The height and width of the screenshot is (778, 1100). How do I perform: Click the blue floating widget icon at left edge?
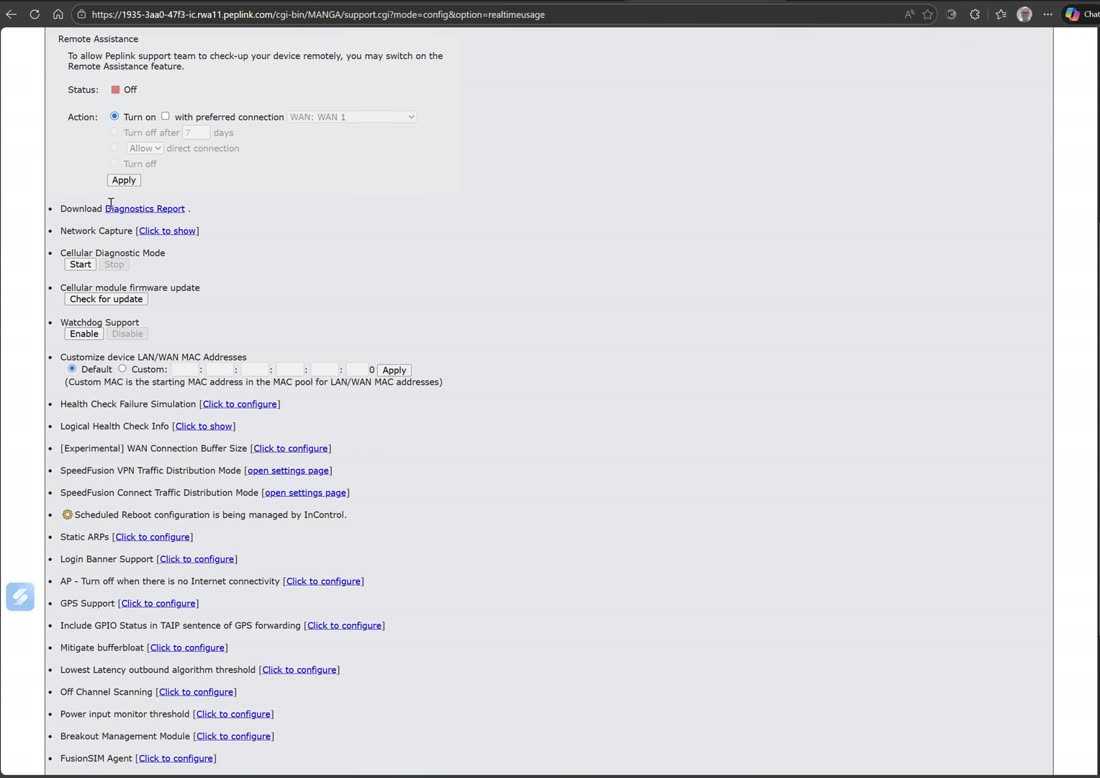tap(20, 596)
